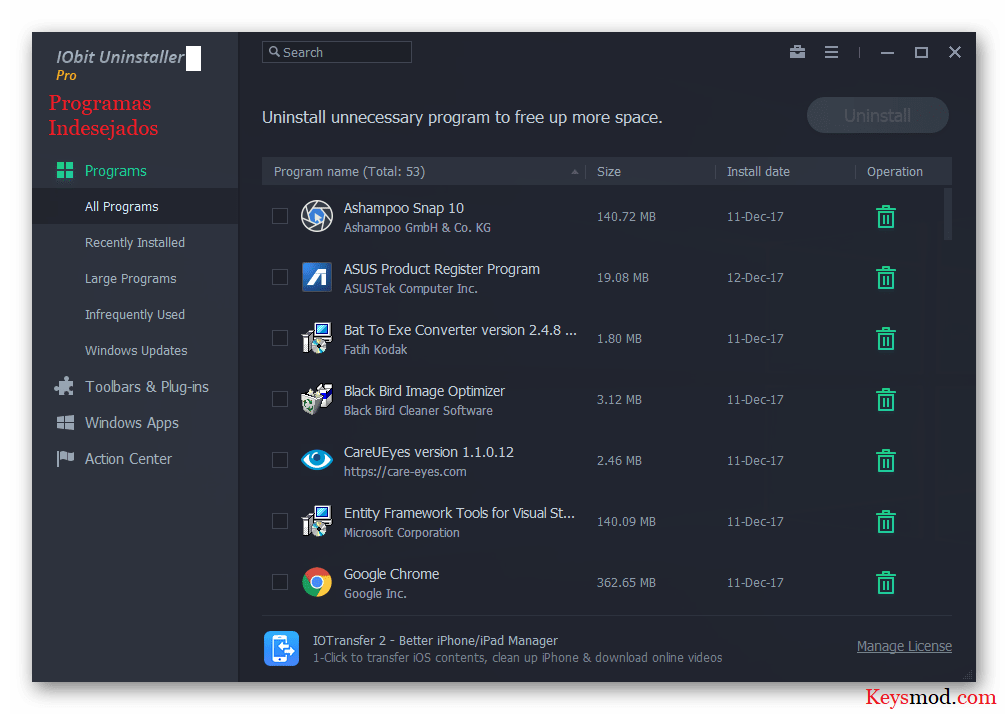Select the Entity Framework Tools checkbox

click(280, 521)
